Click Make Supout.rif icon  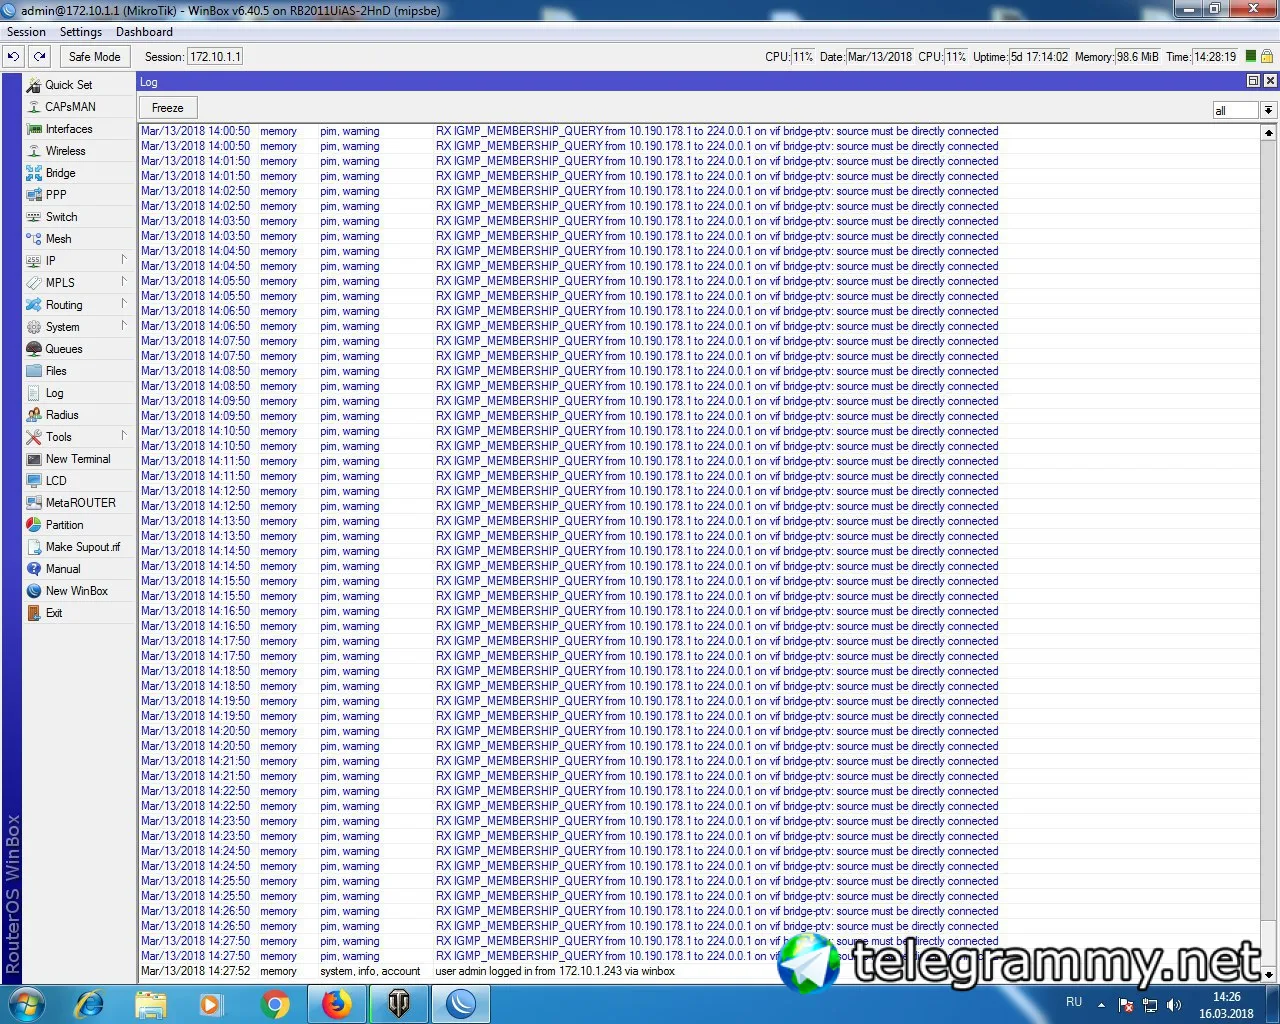34,547
